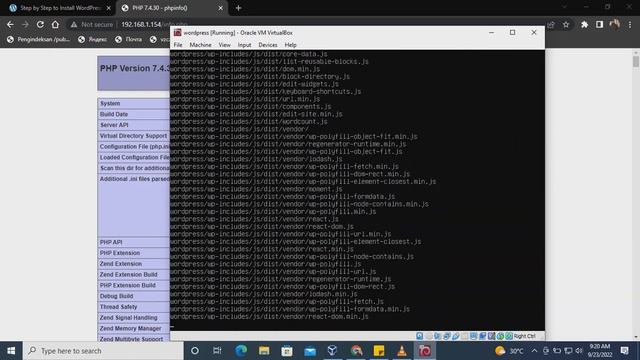Click the Not secure site info warning
The width and height of the screenshot is (640, 360).
click(92, 24)
